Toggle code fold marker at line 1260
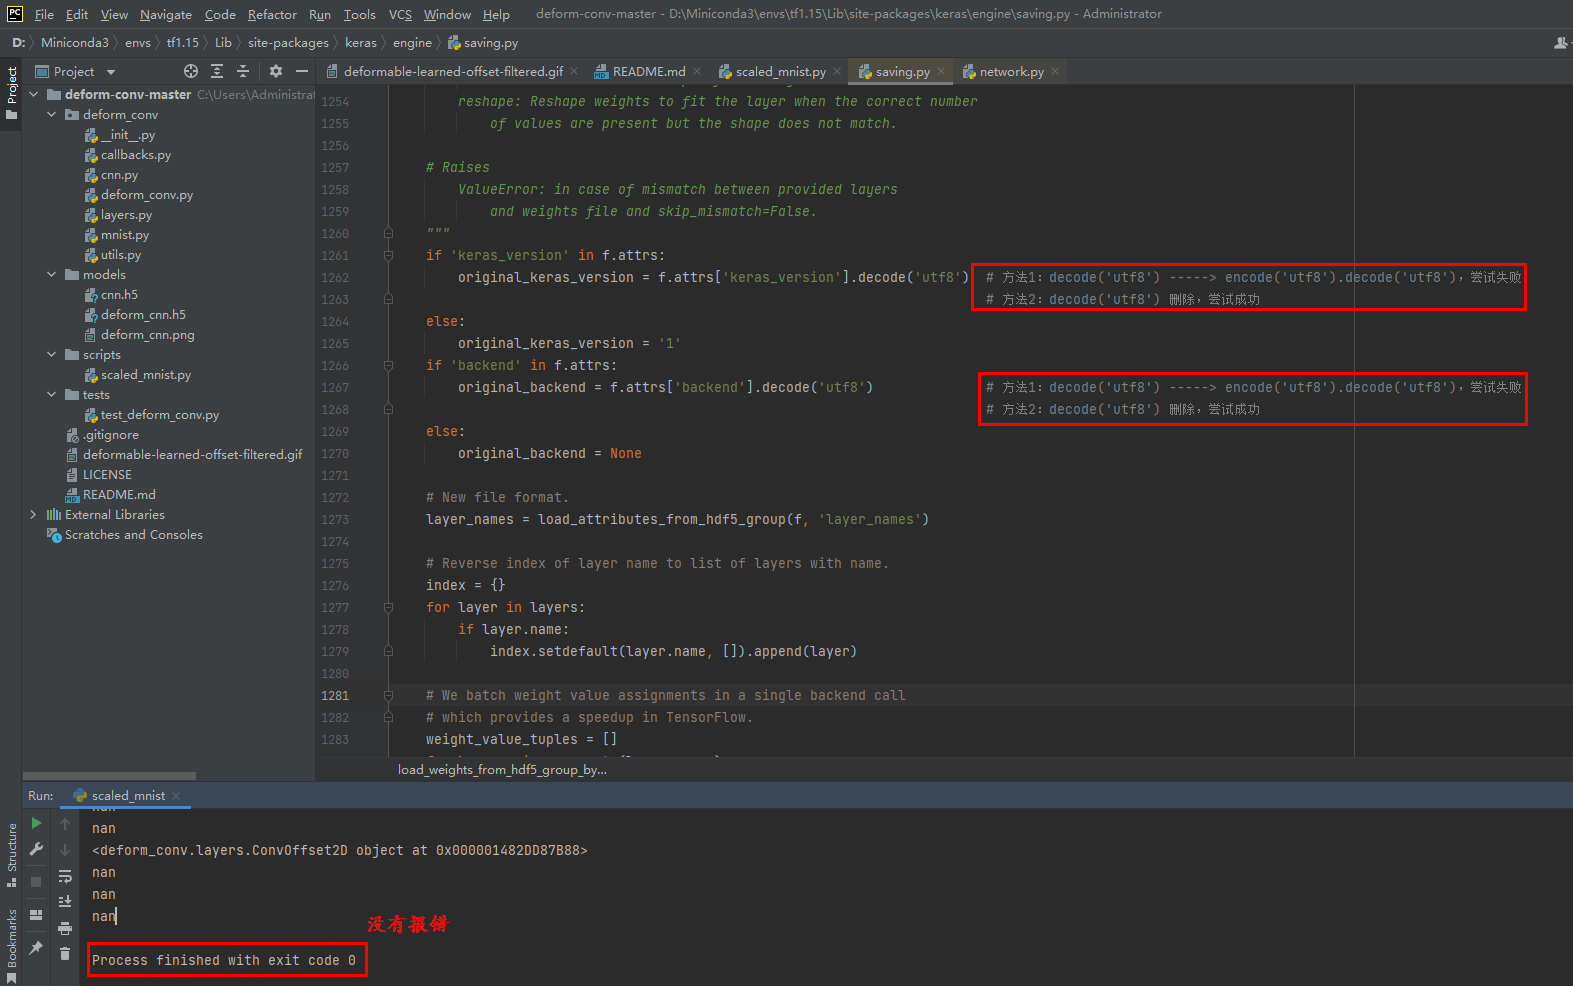This screenshot has height=986, width=1573. (388, 233)
